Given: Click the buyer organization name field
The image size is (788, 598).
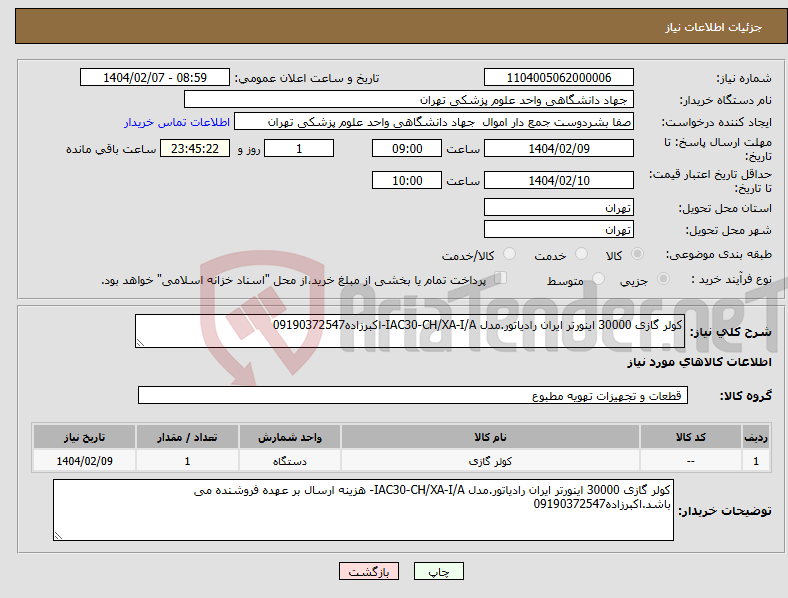Looking at the screenshot, I should (x=409, y=100).
